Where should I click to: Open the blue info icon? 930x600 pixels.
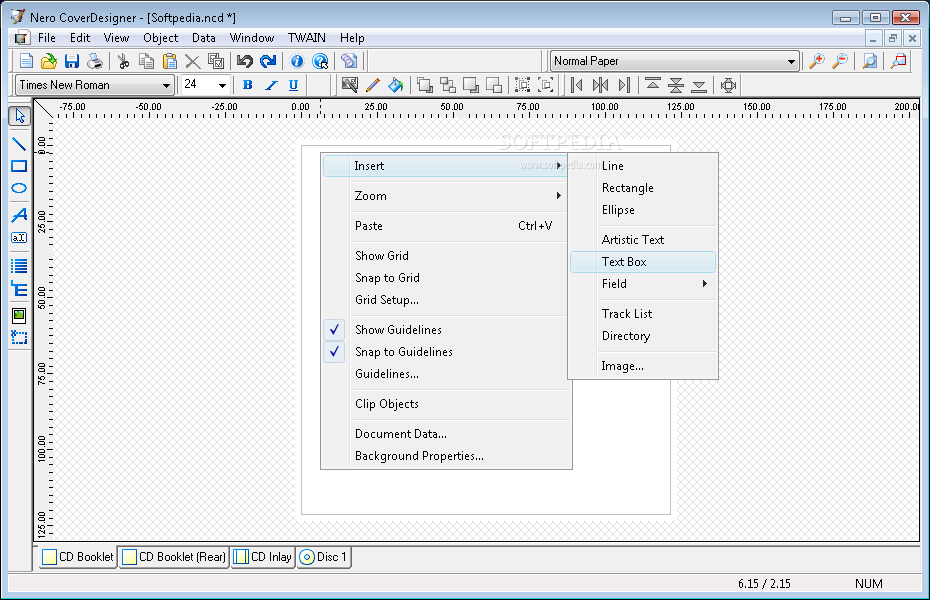tap(297, 61)
